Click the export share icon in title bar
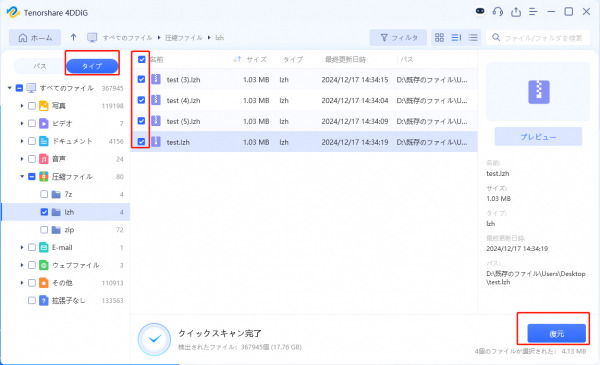Viewport: 600px width, 365px height. [x=516, y=12]
